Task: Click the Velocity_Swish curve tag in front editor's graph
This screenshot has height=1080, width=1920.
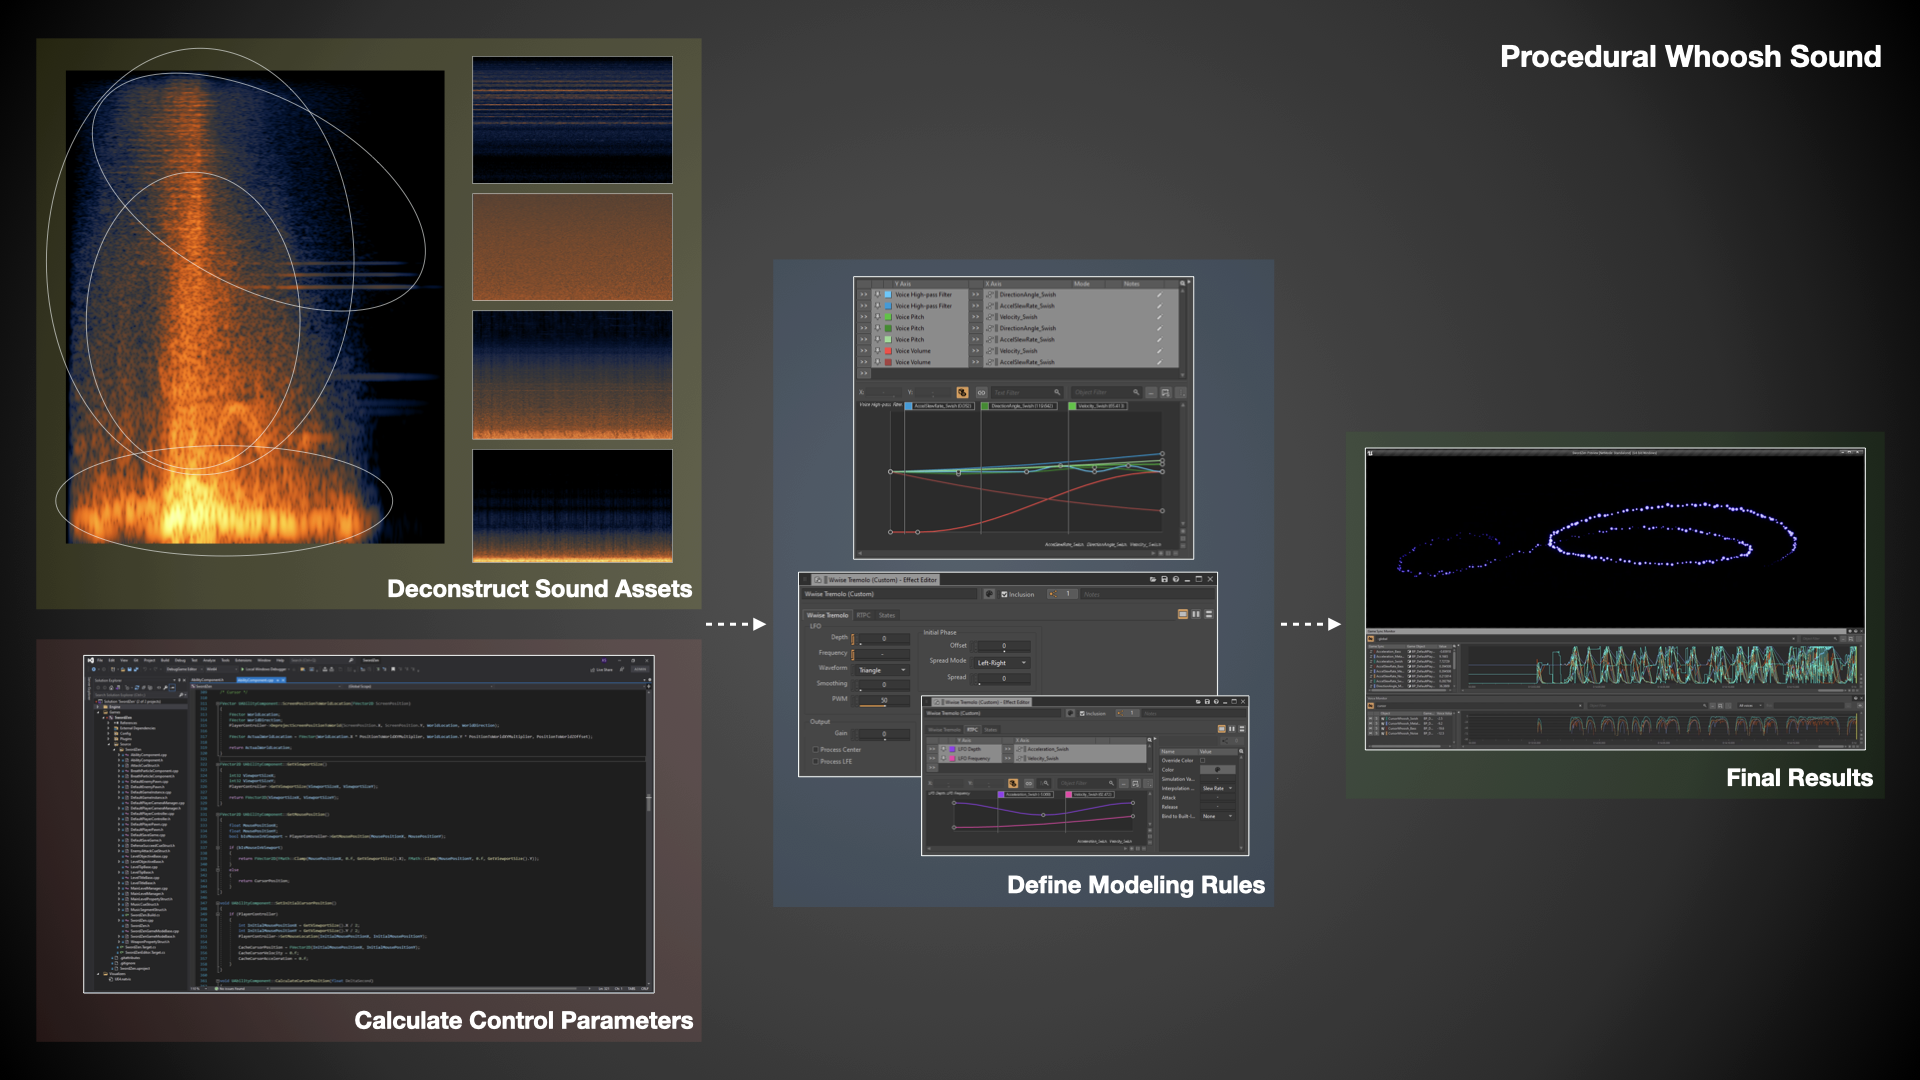Action: point(1090,794)
